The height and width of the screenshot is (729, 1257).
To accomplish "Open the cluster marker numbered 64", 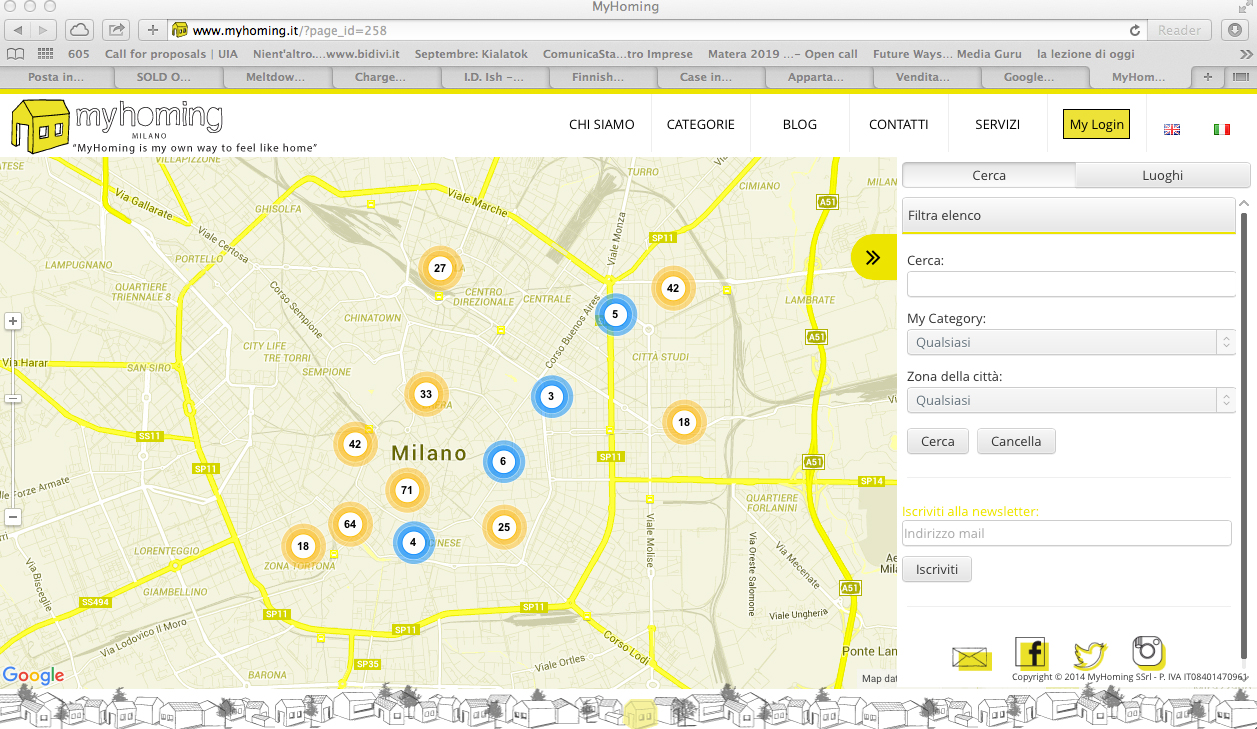I will [x=350, y=524].
